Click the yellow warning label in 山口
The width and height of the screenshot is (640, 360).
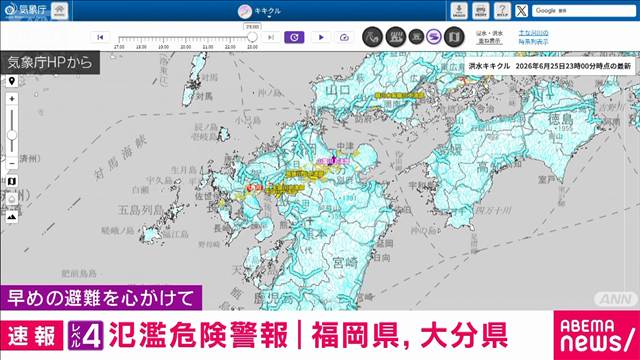coord(399,96)
